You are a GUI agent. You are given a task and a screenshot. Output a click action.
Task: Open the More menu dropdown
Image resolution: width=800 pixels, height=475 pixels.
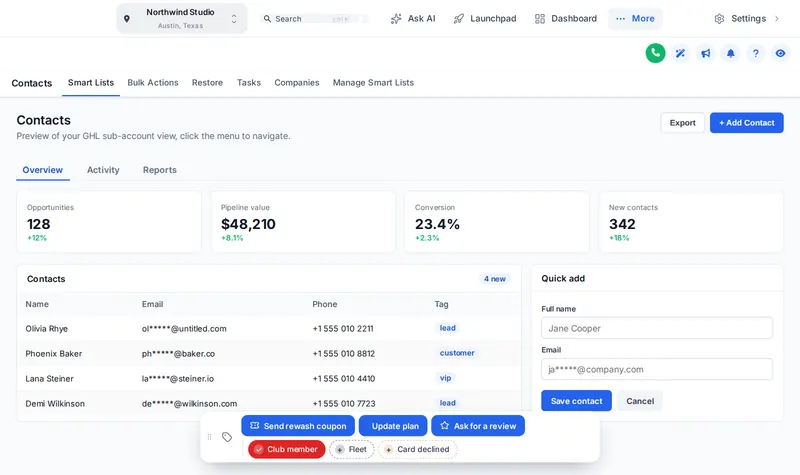635,18
